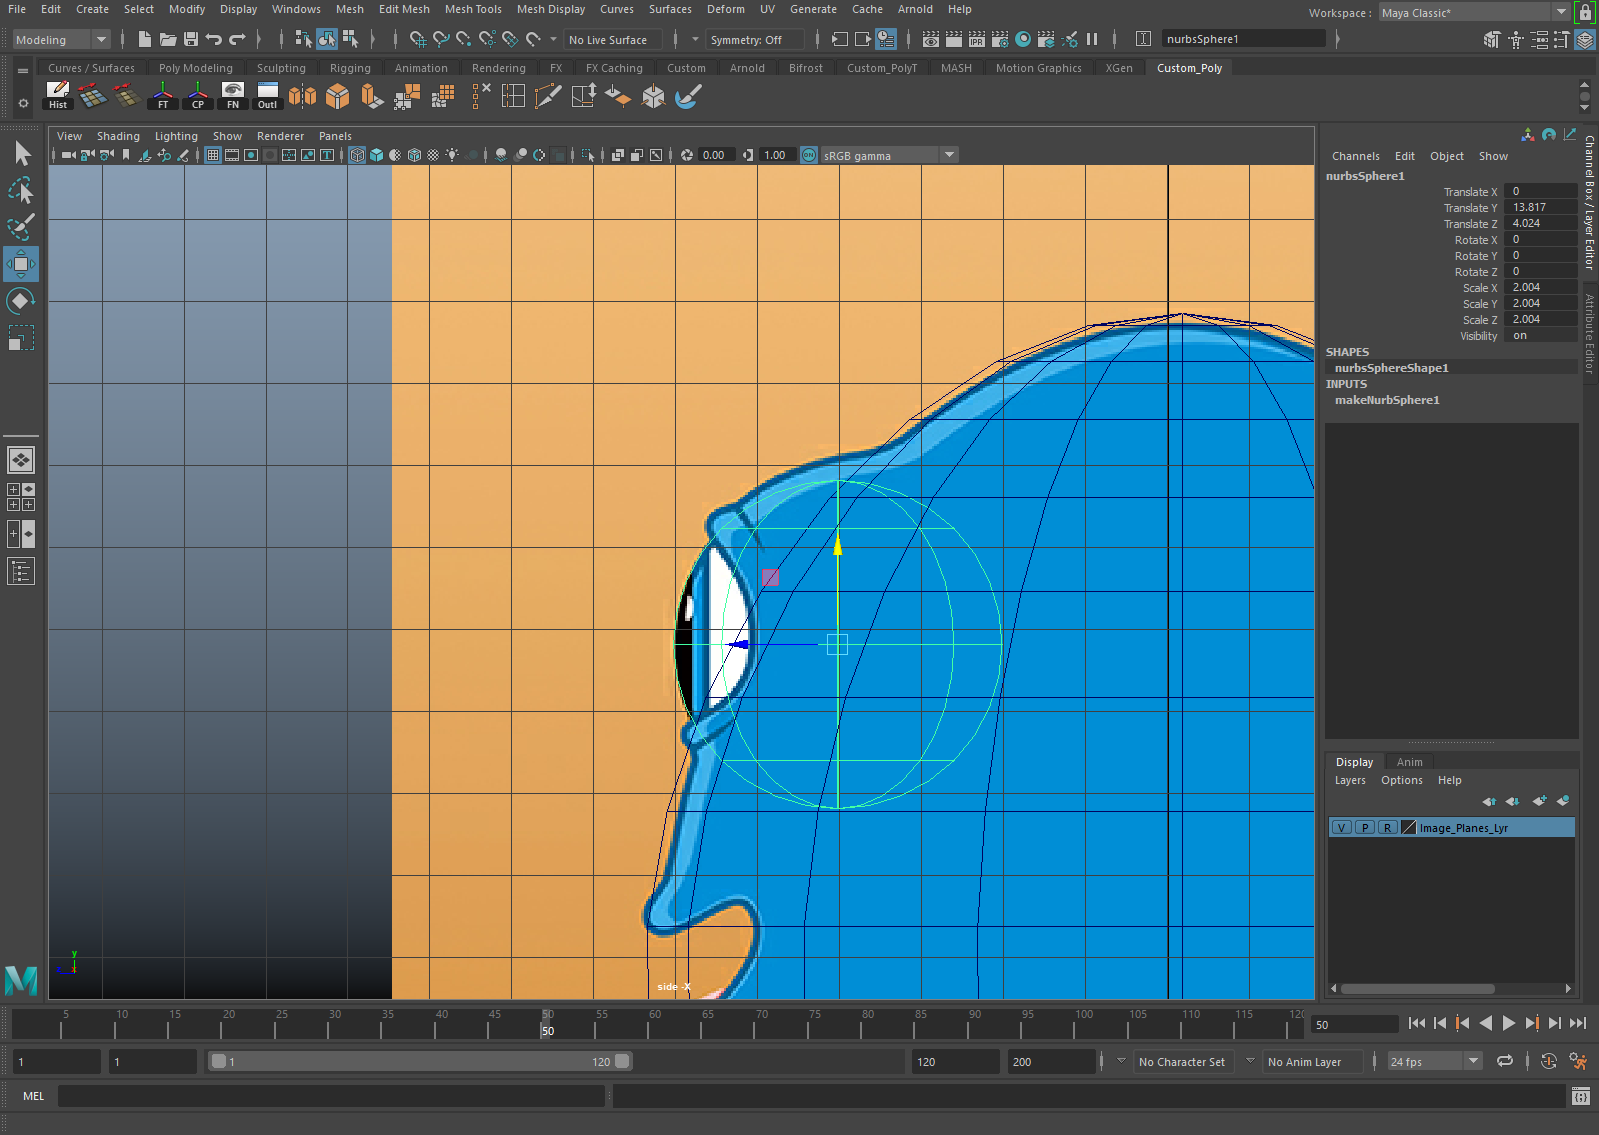Toggle smooth shade all in viewport

tap(376, 155)
